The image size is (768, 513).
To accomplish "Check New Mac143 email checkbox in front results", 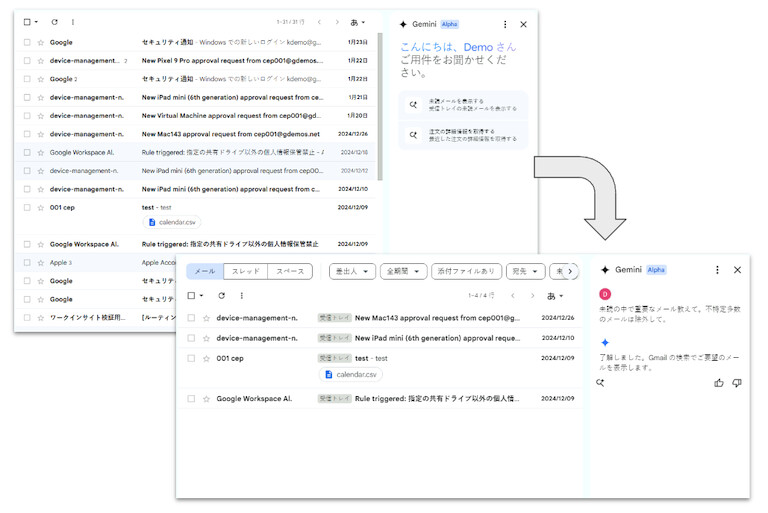I will 191,318.
